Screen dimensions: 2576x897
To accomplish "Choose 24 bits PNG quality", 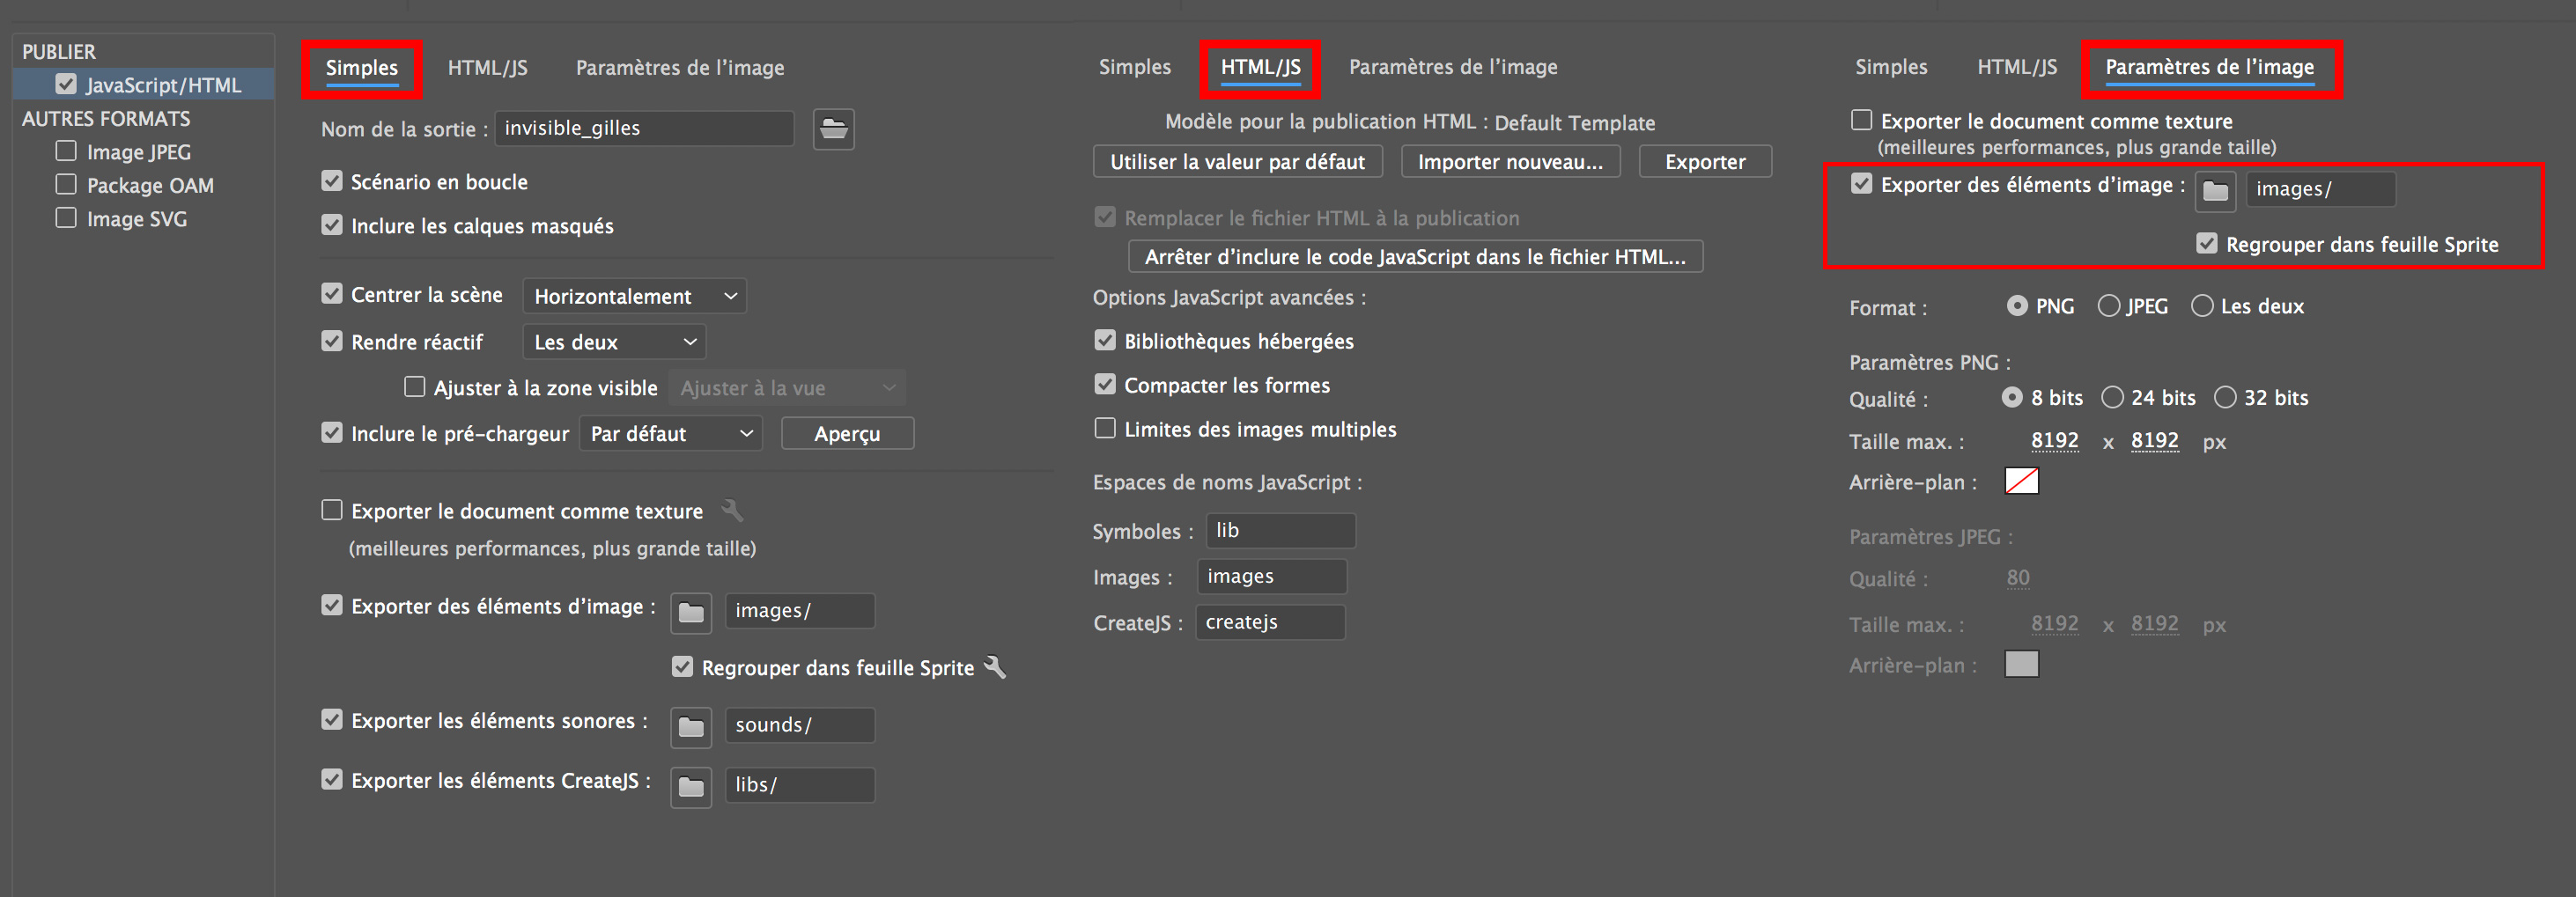I will [2112, 397].
